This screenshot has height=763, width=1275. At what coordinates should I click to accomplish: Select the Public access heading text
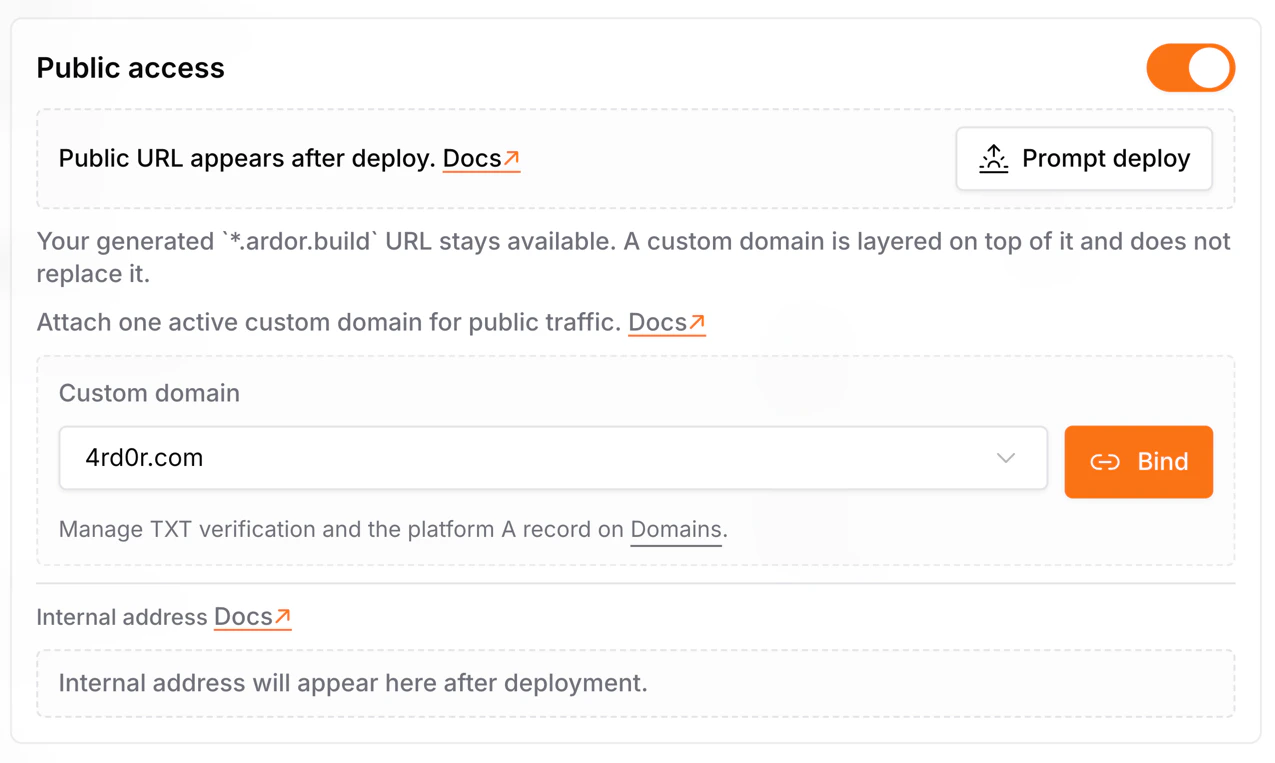(131, 68)
